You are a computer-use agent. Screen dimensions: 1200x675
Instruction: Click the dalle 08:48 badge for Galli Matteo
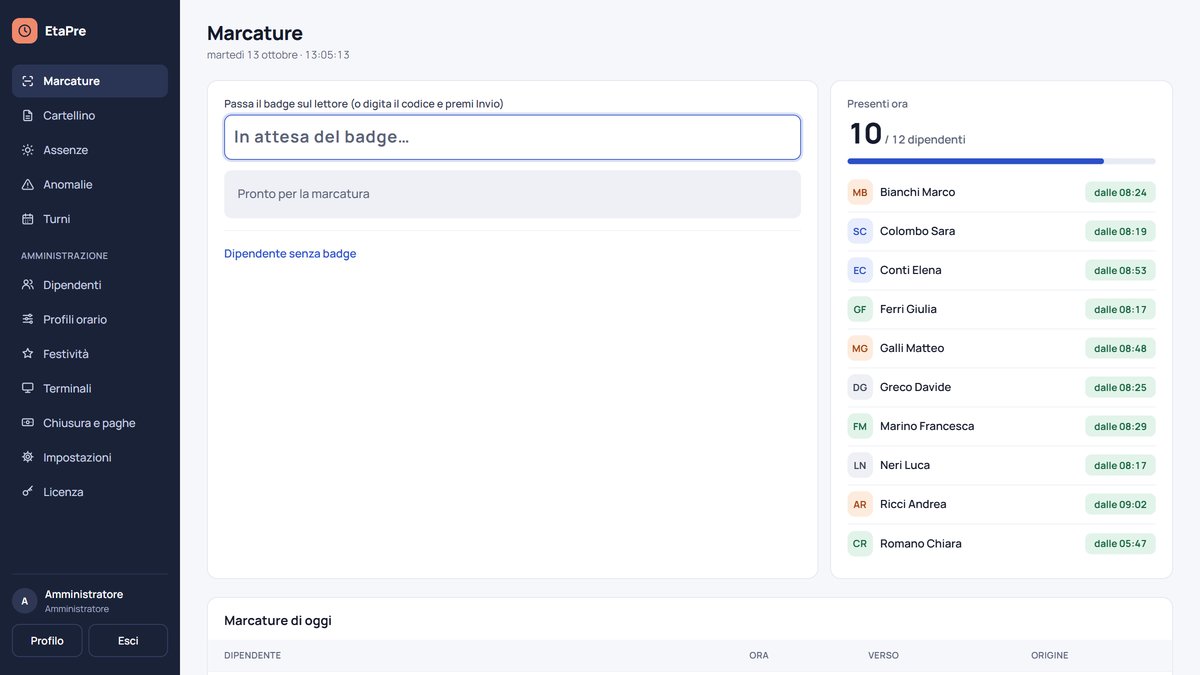[1120, 348]
